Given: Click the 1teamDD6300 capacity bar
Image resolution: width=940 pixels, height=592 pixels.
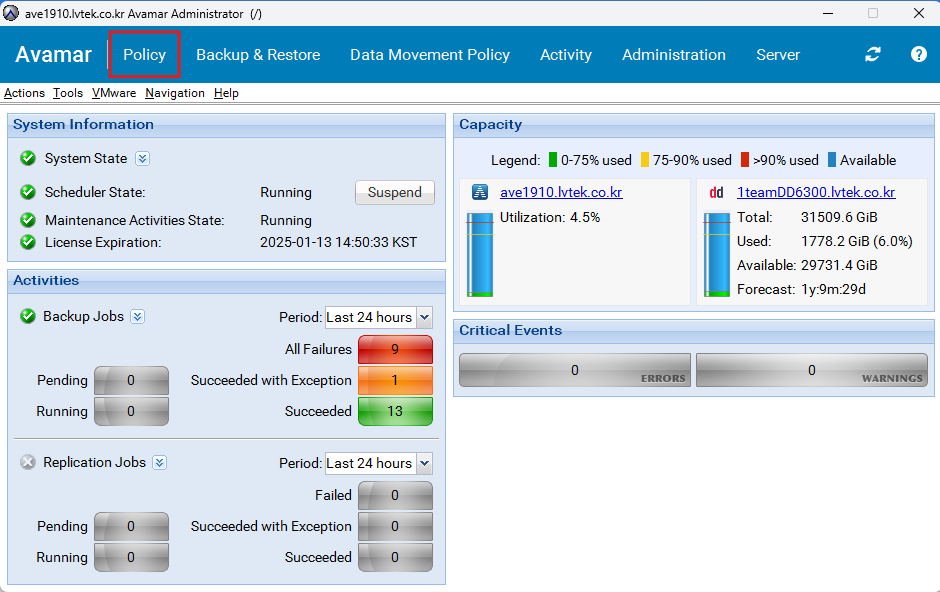Looking at the screenshot, I should coord(716,255).
